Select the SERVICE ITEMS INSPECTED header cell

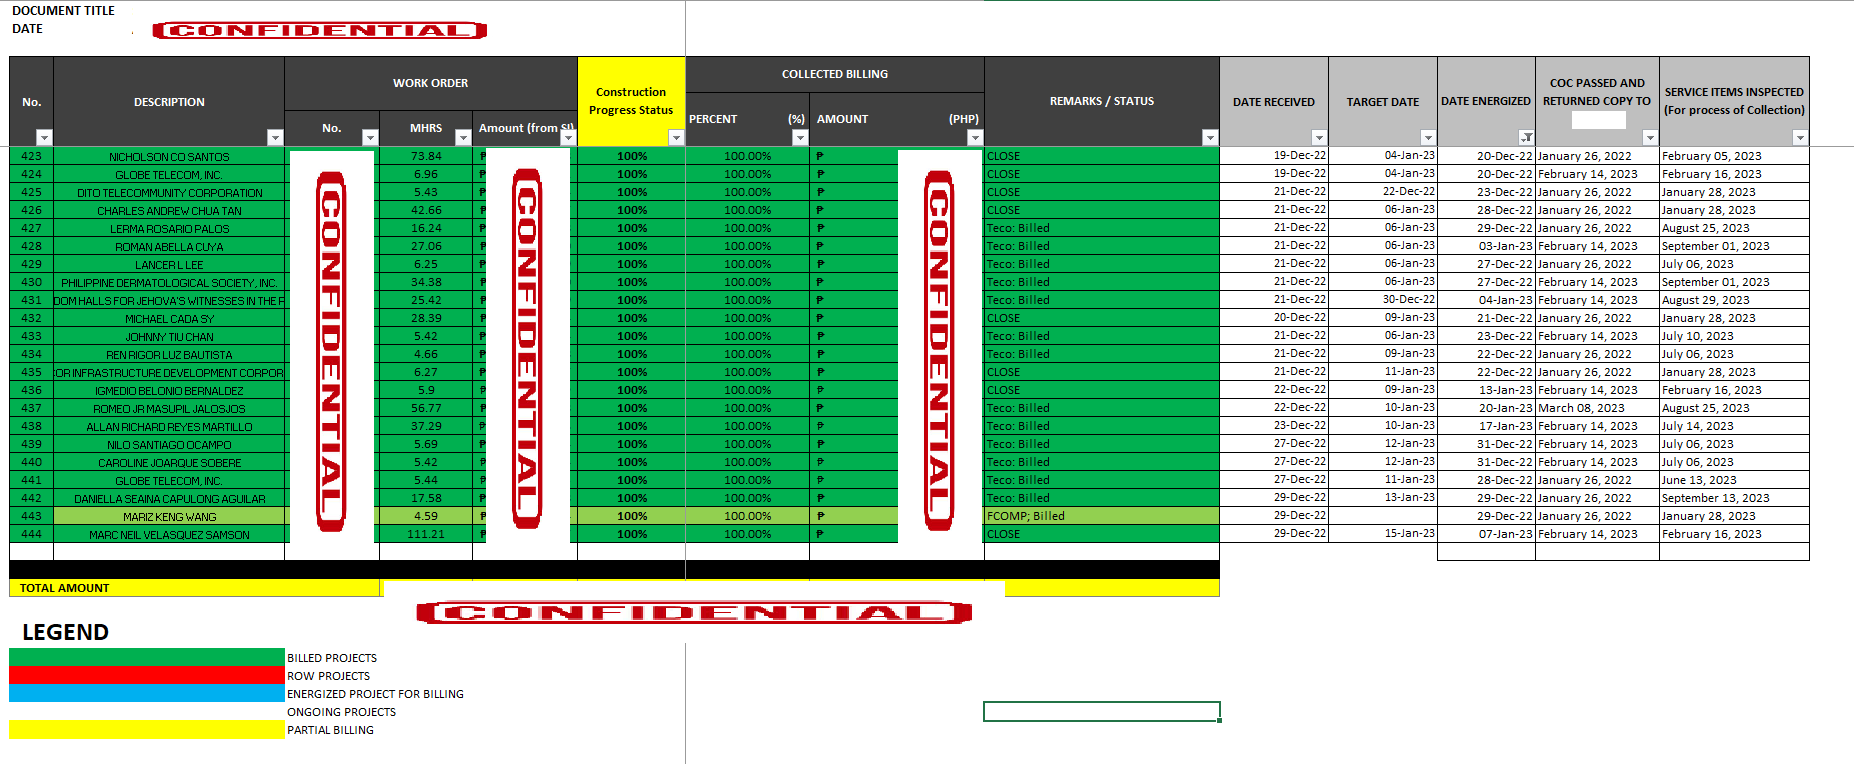point(1734,101)
